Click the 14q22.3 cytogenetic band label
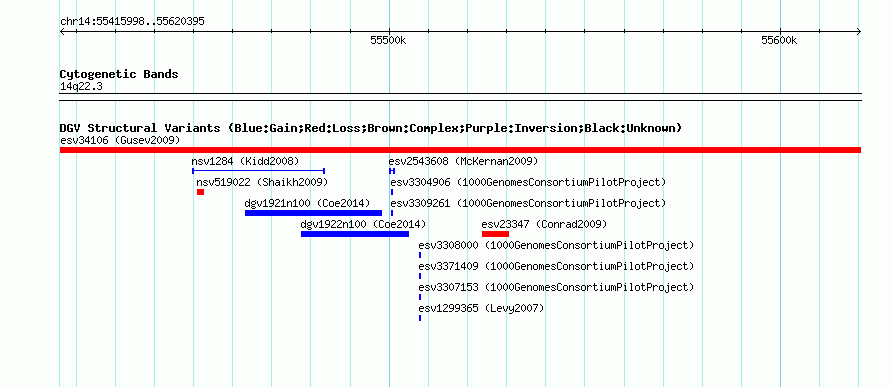Screen dimensions: 890x387 (81, 87)
